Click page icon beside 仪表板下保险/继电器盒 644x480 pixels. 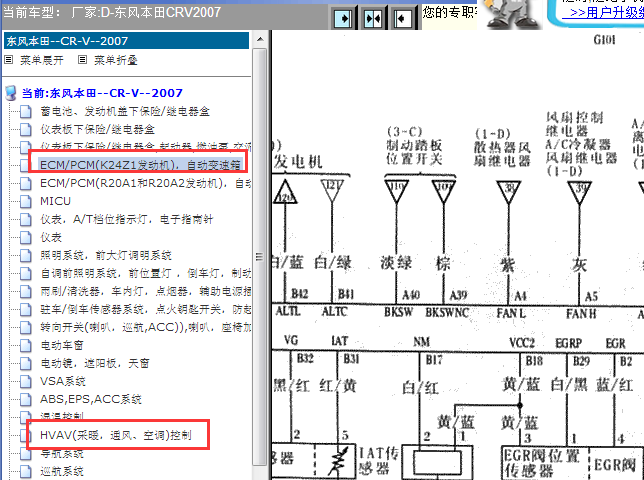click(25, 129)
